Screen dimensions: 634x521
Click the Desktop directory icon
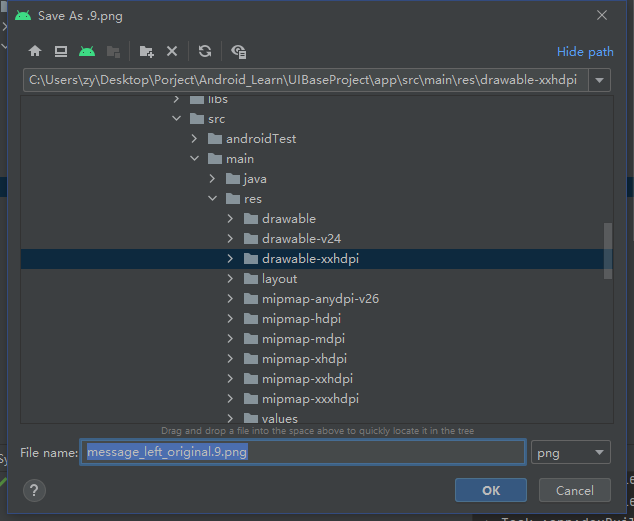61,51
